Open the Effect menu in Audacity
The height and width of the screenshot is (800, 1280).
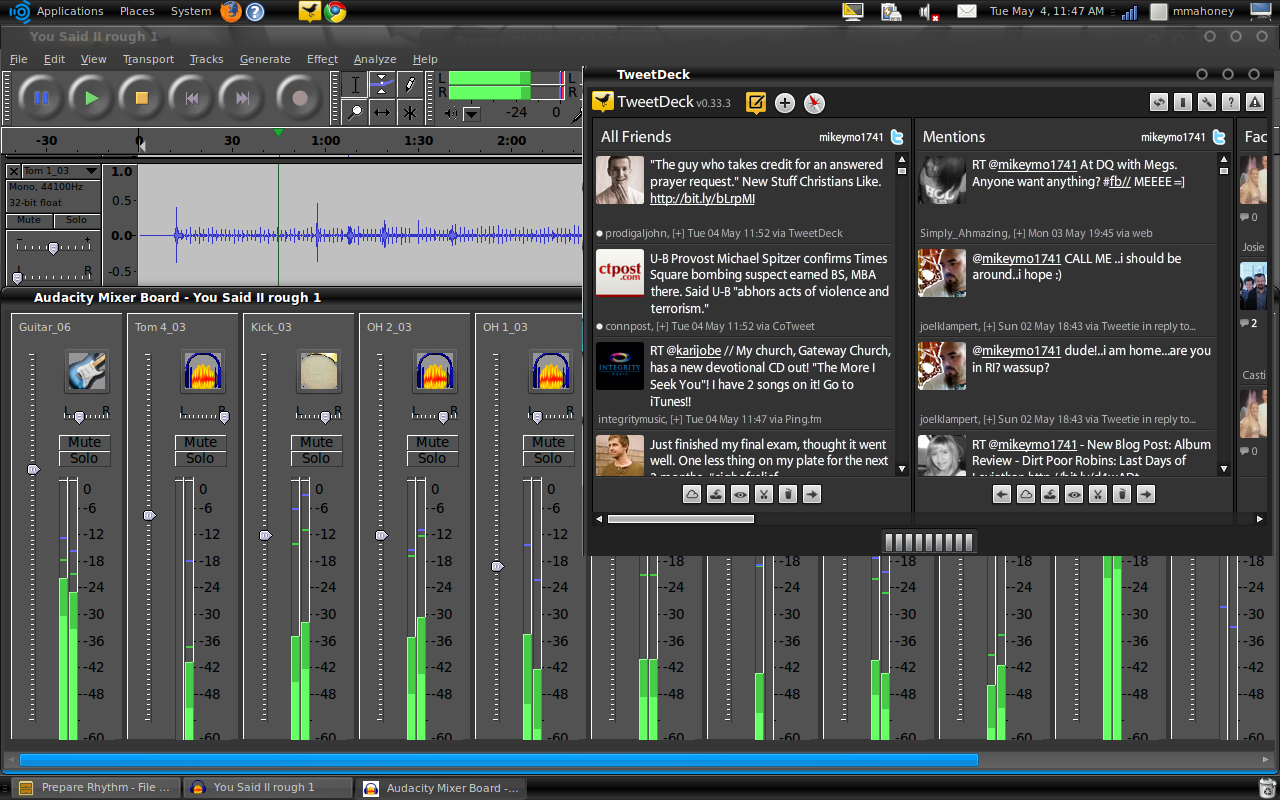(x=322, y=59)
